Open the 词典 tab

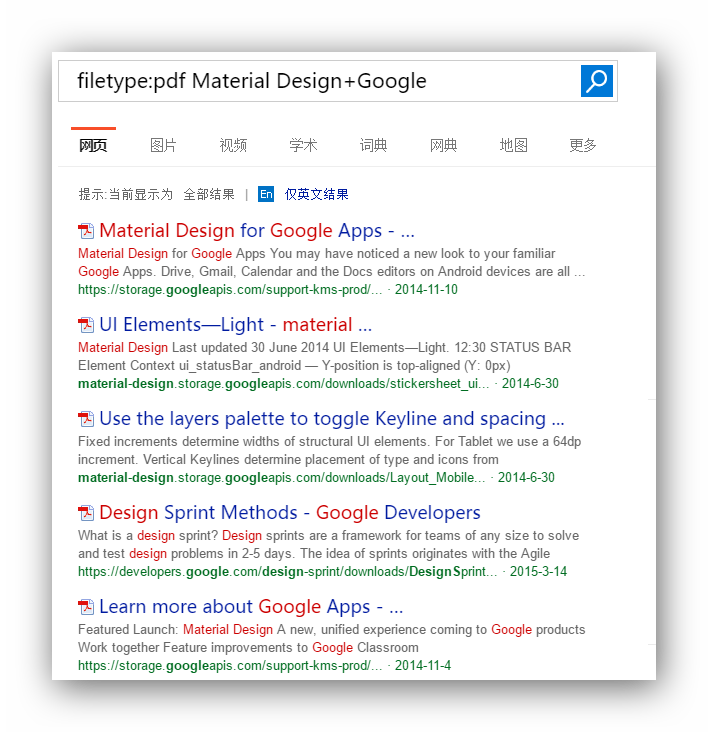click(x=373, y=145)
